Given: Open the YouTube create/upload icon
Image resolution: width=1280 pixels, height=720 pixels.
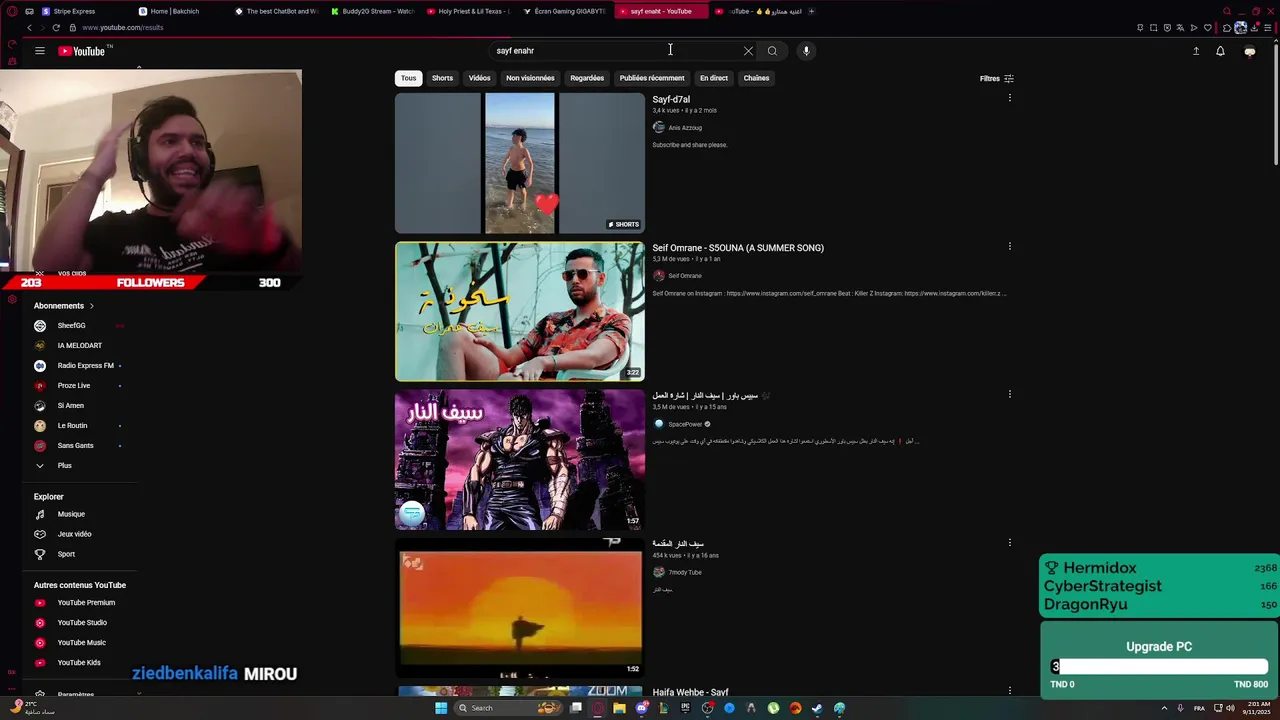Looking at the screenshot, I should click(1196, 51).
